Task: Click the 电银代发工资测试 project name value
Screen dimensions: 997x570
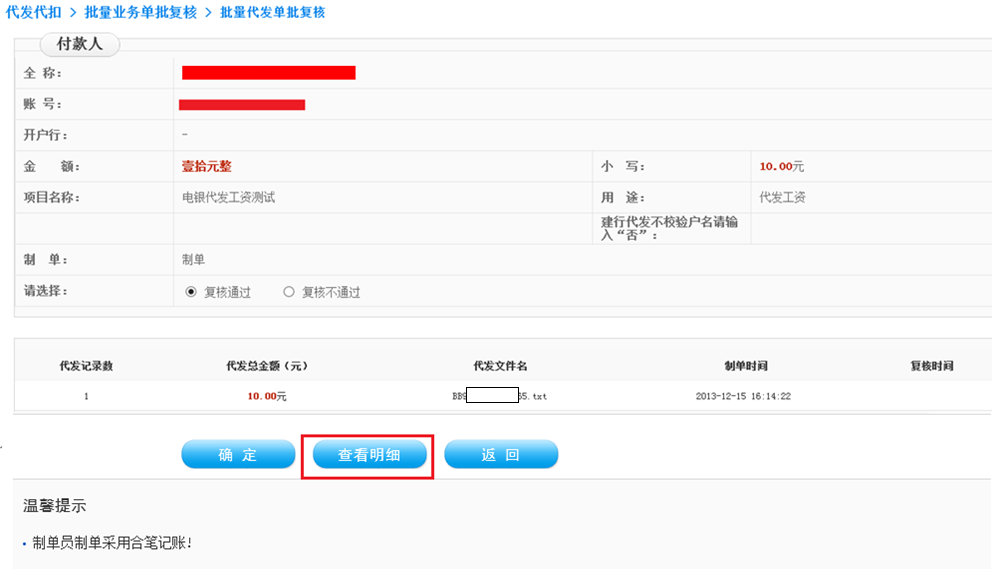Action: pyautogui.click(x=228, y=198)
